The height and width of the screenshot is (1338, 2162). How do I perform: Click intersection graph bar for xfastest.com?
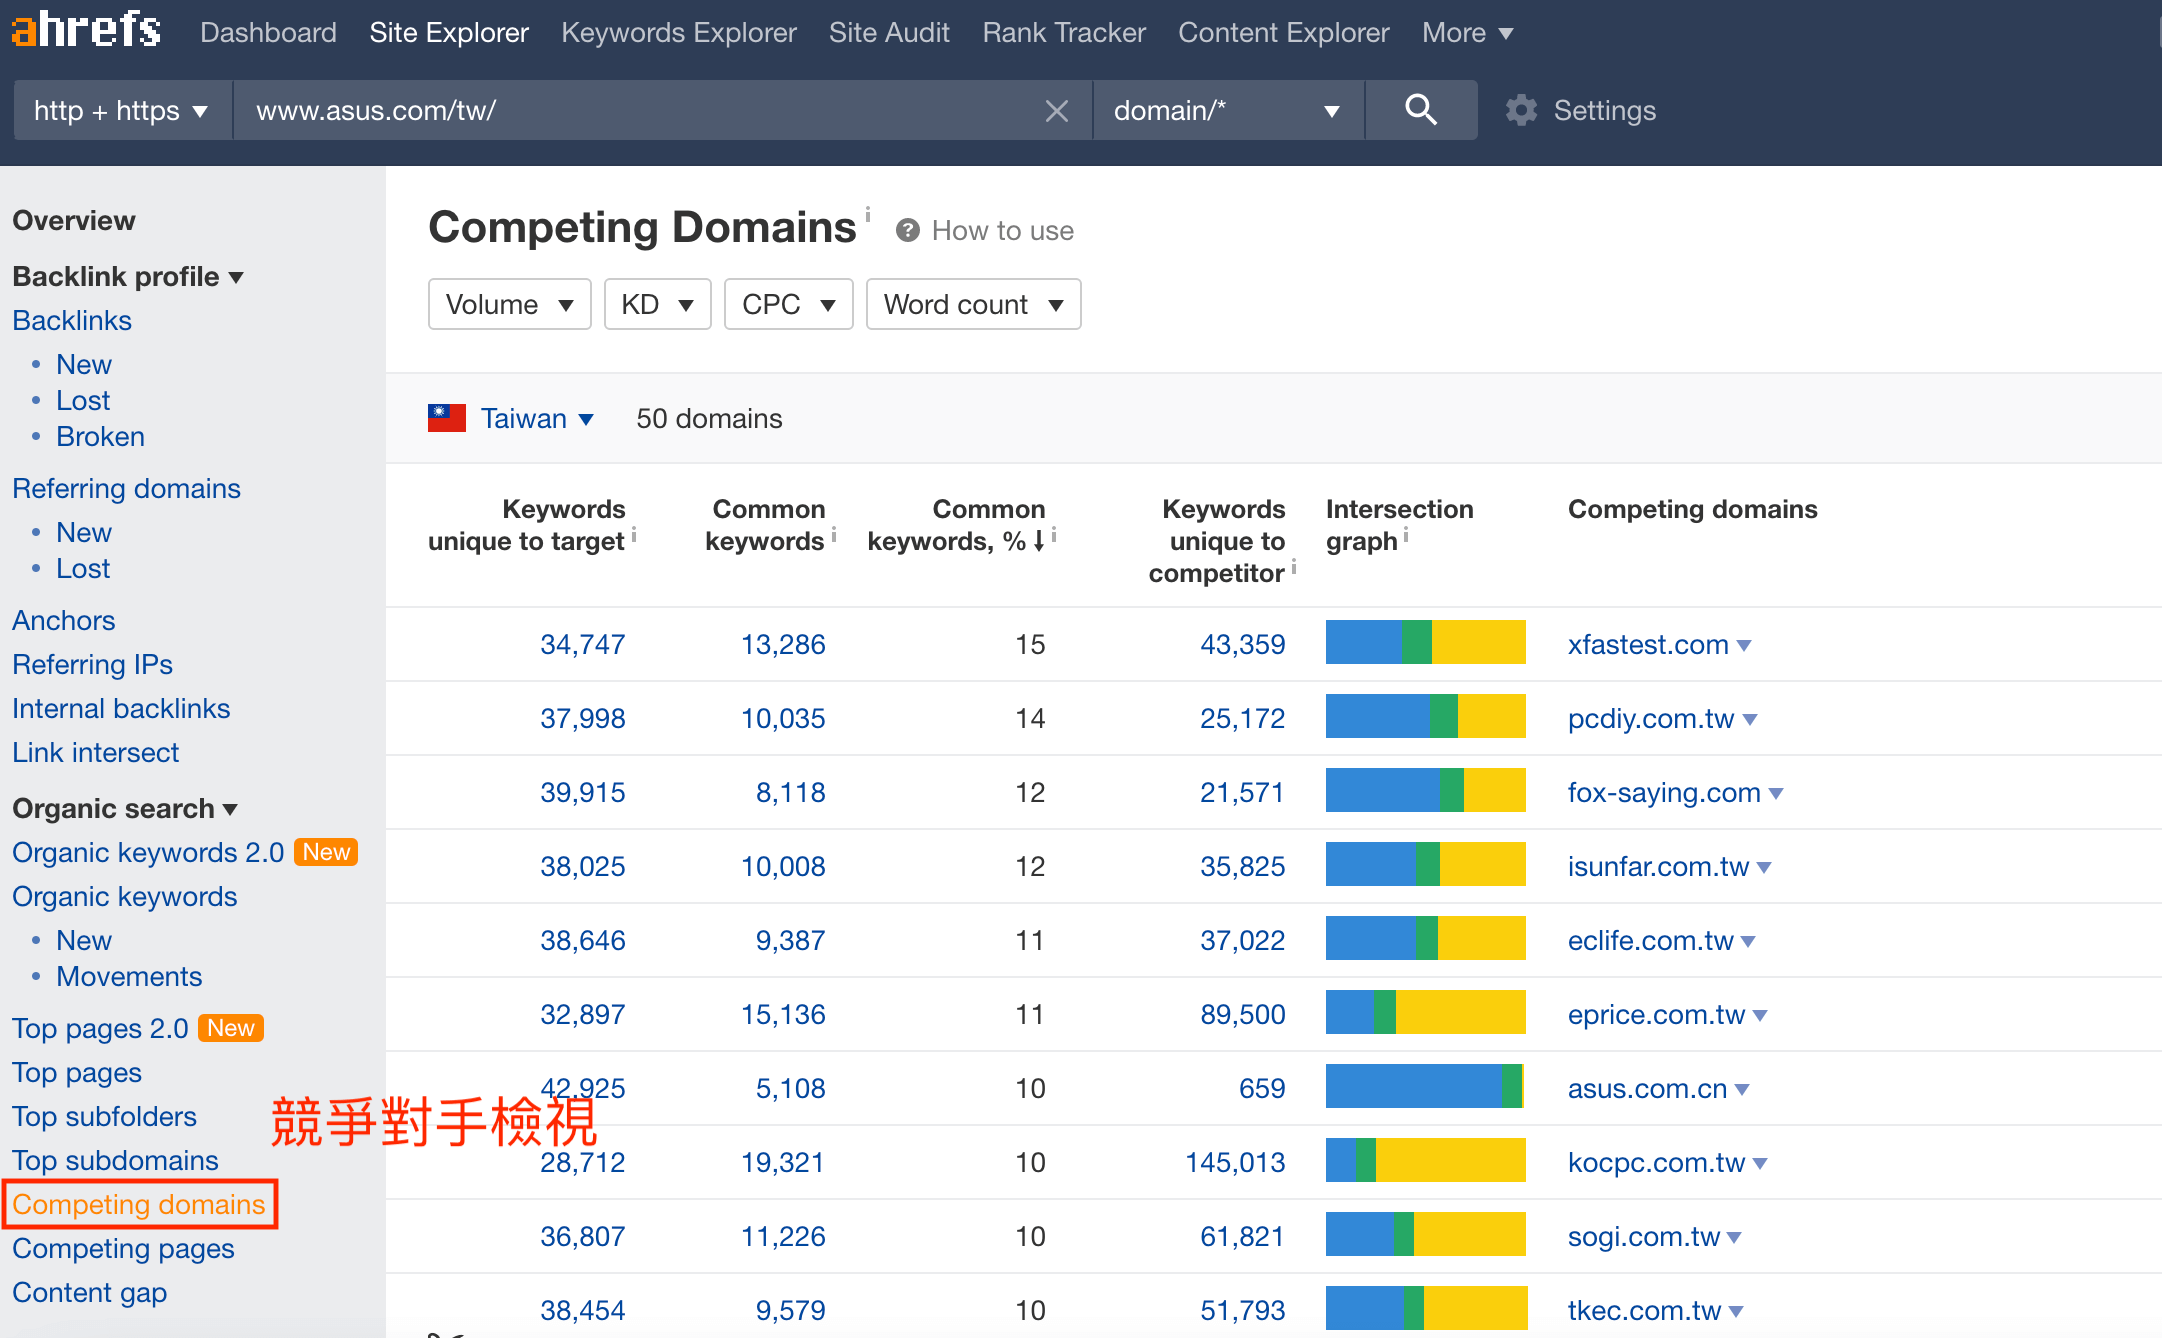pyautogui.click(x=1426, y=642)
